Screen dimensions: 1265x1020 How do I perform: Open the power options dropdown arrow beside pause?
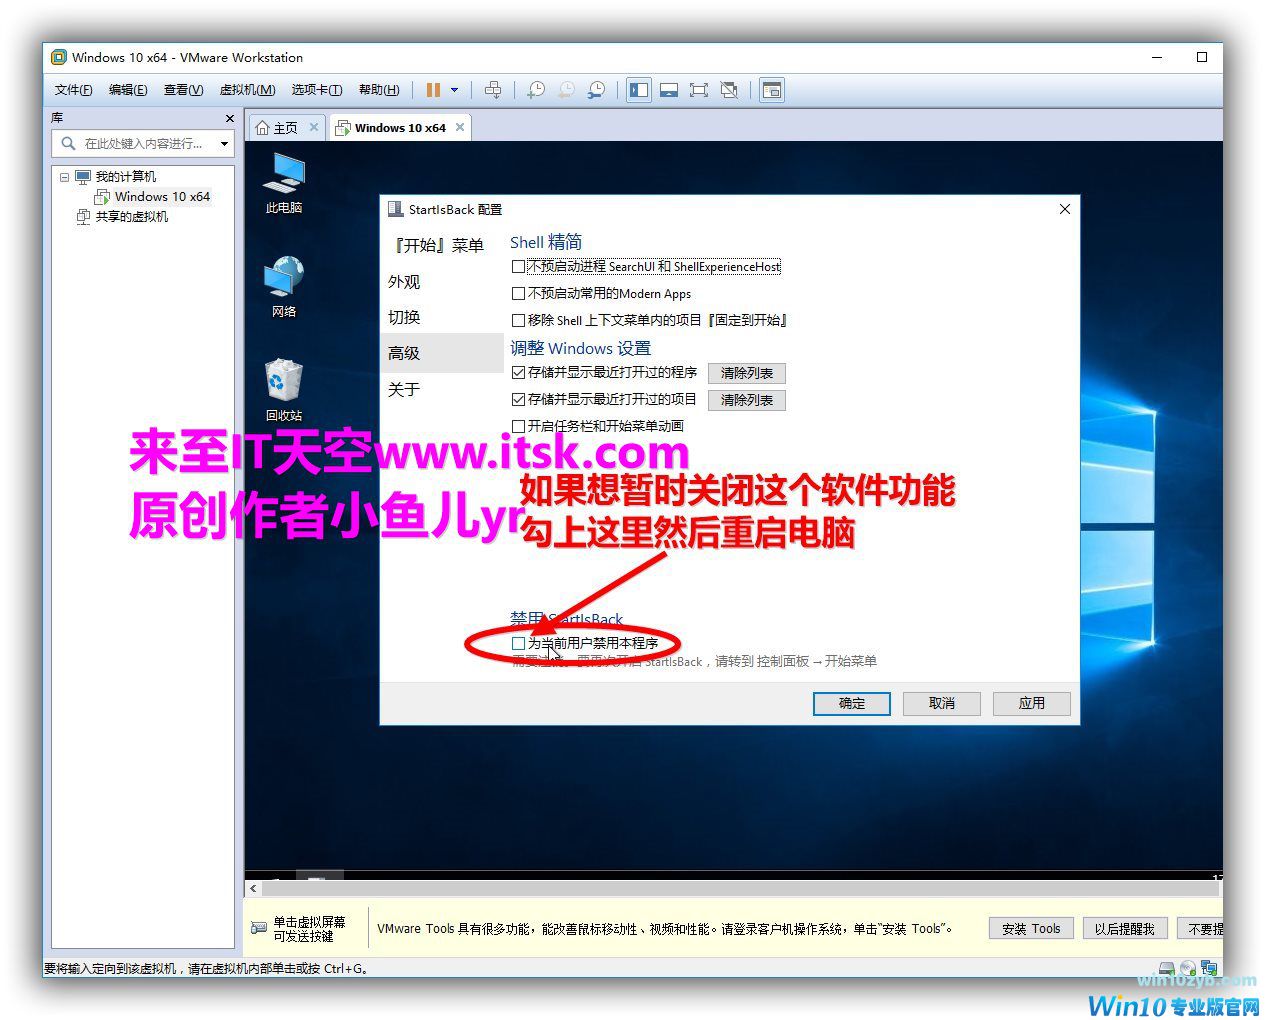(454, 90)
